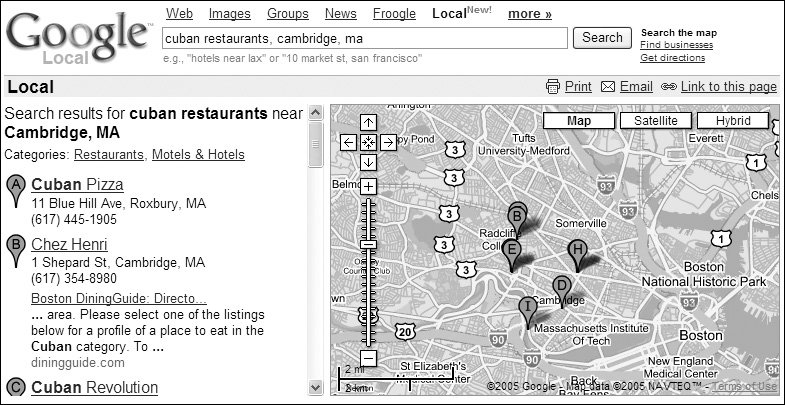
Task: Open the Terms of Use link
Action: 744,386
